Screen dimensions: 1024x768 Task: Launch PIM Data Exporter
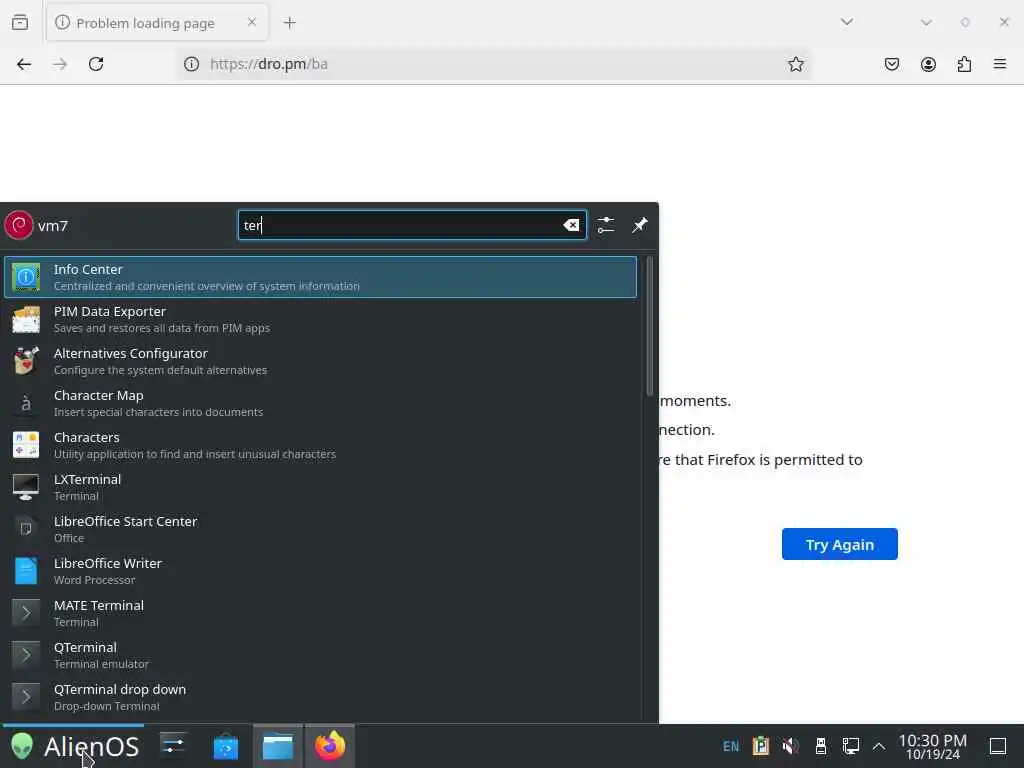point(320,319)
